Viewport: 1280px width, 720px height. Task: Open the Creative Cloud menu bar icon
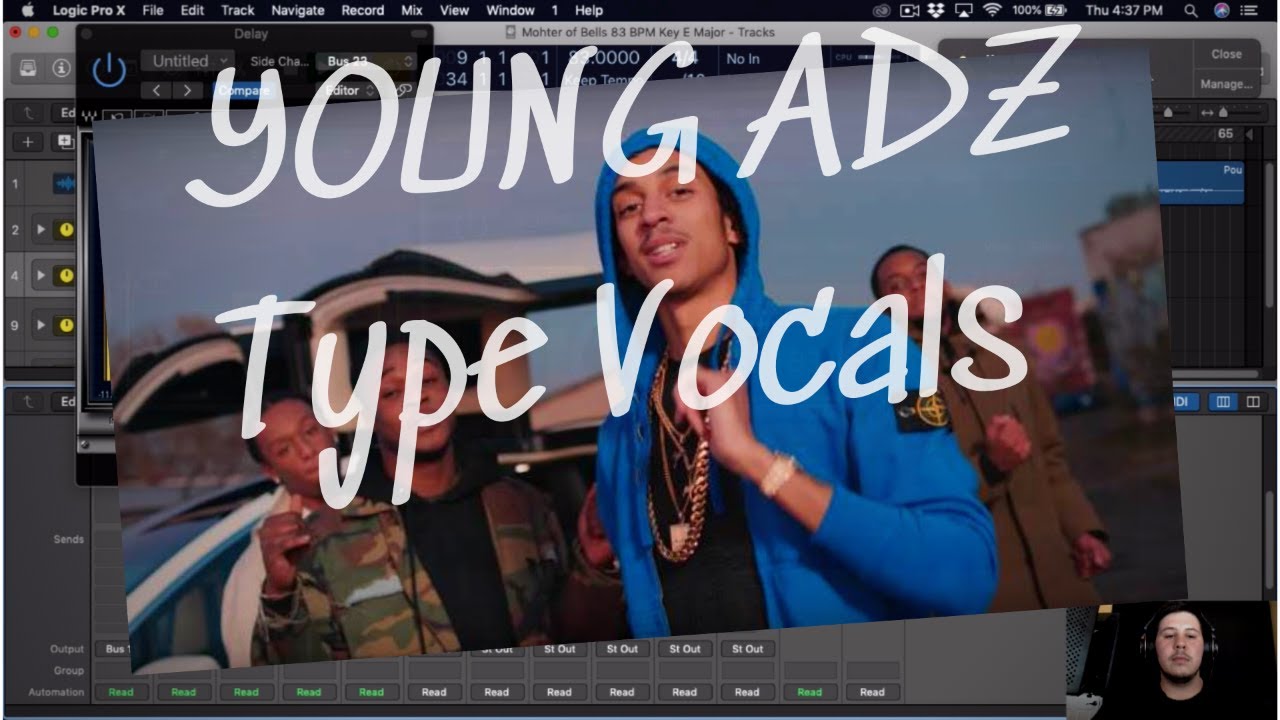[x=881, y=10]
